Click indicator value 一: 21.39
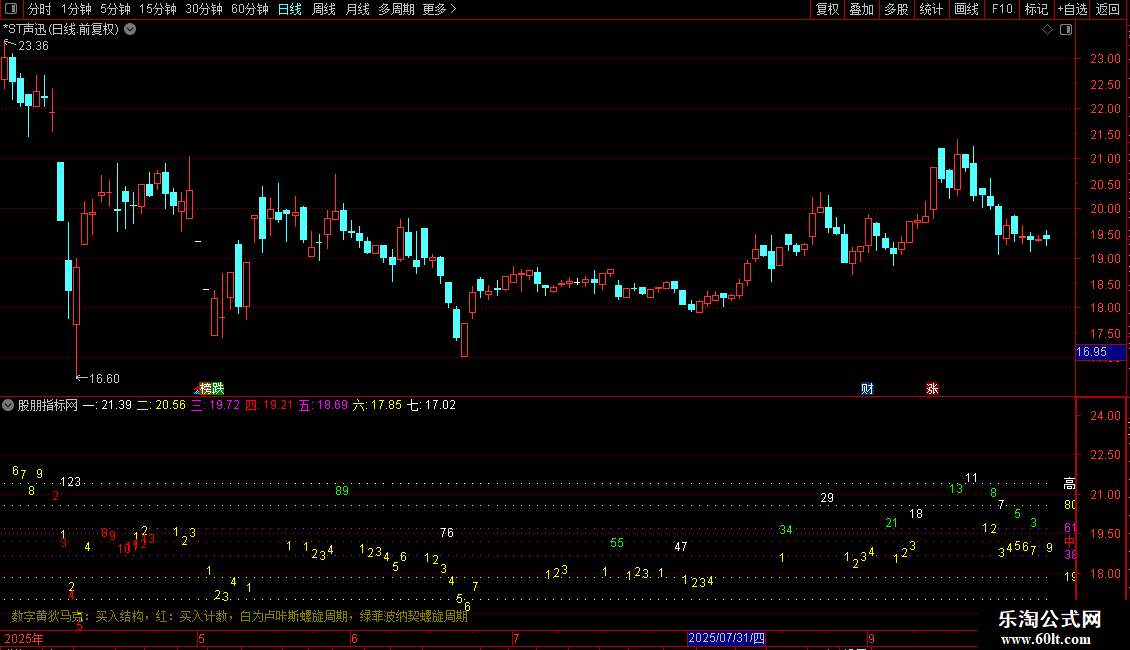 [x=107, y=405]
